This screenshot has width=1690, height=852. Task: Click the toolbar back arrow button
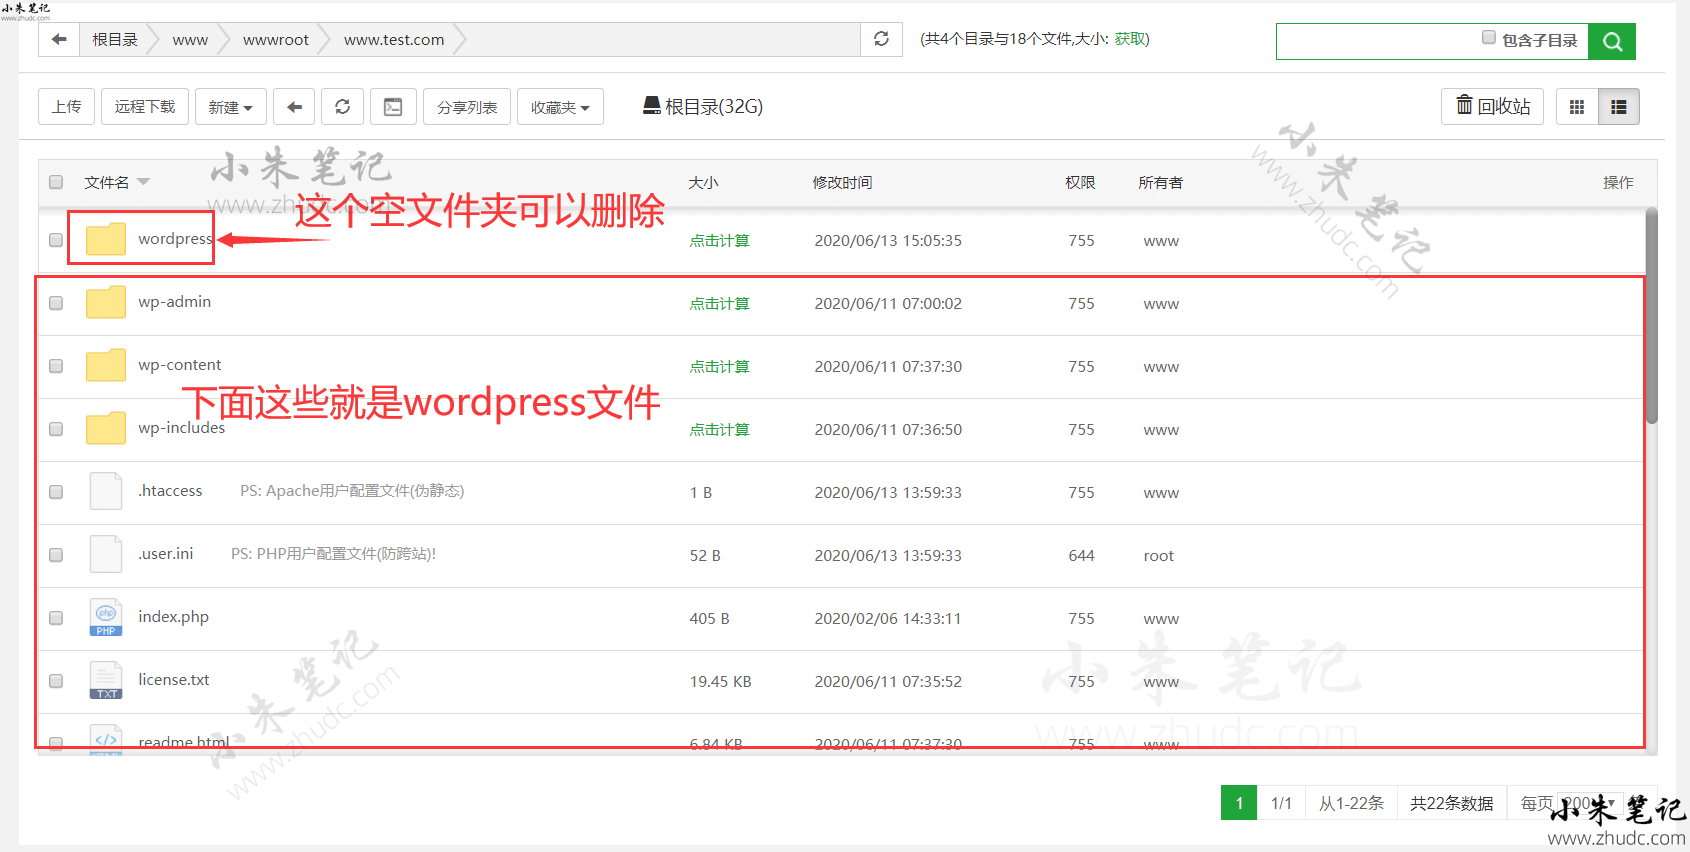coord(294,107)
